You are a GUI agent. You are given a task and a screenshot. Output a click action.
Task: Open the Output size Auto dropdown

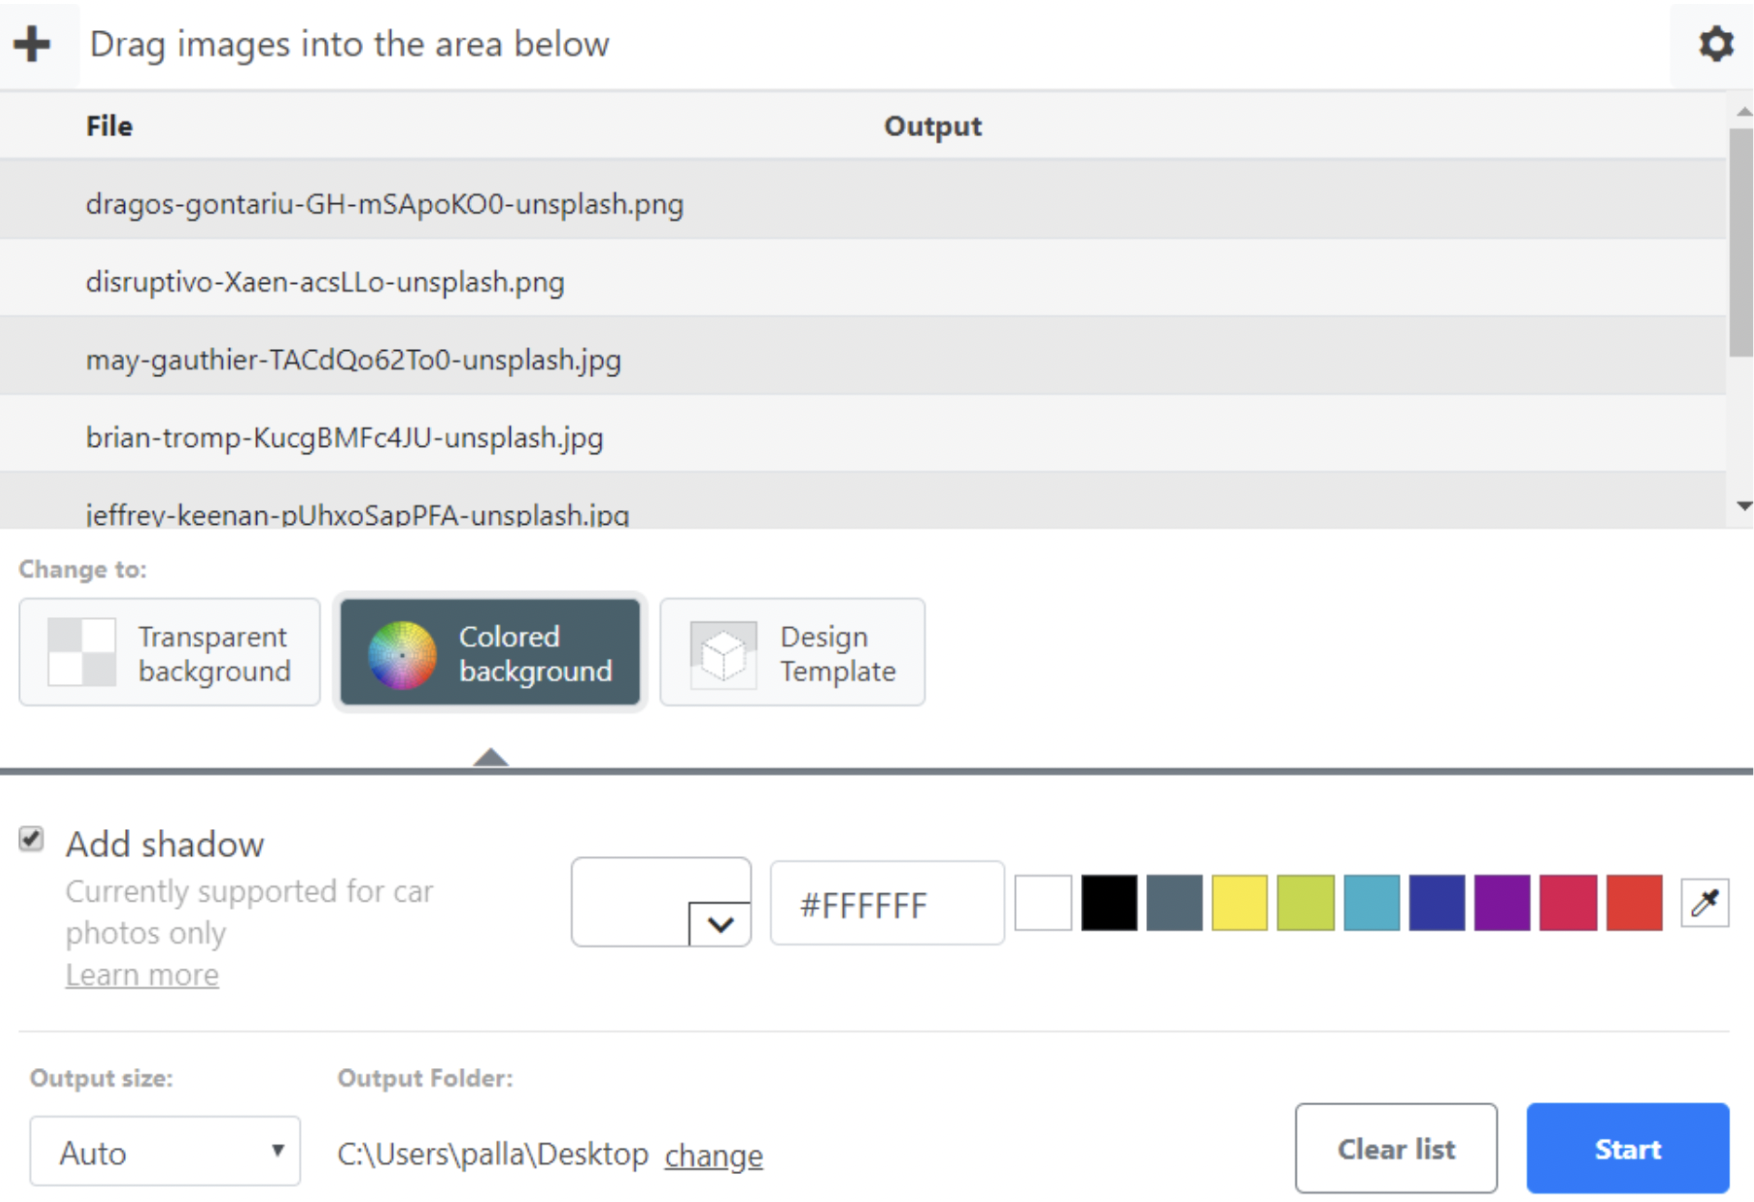(165, 1152)
